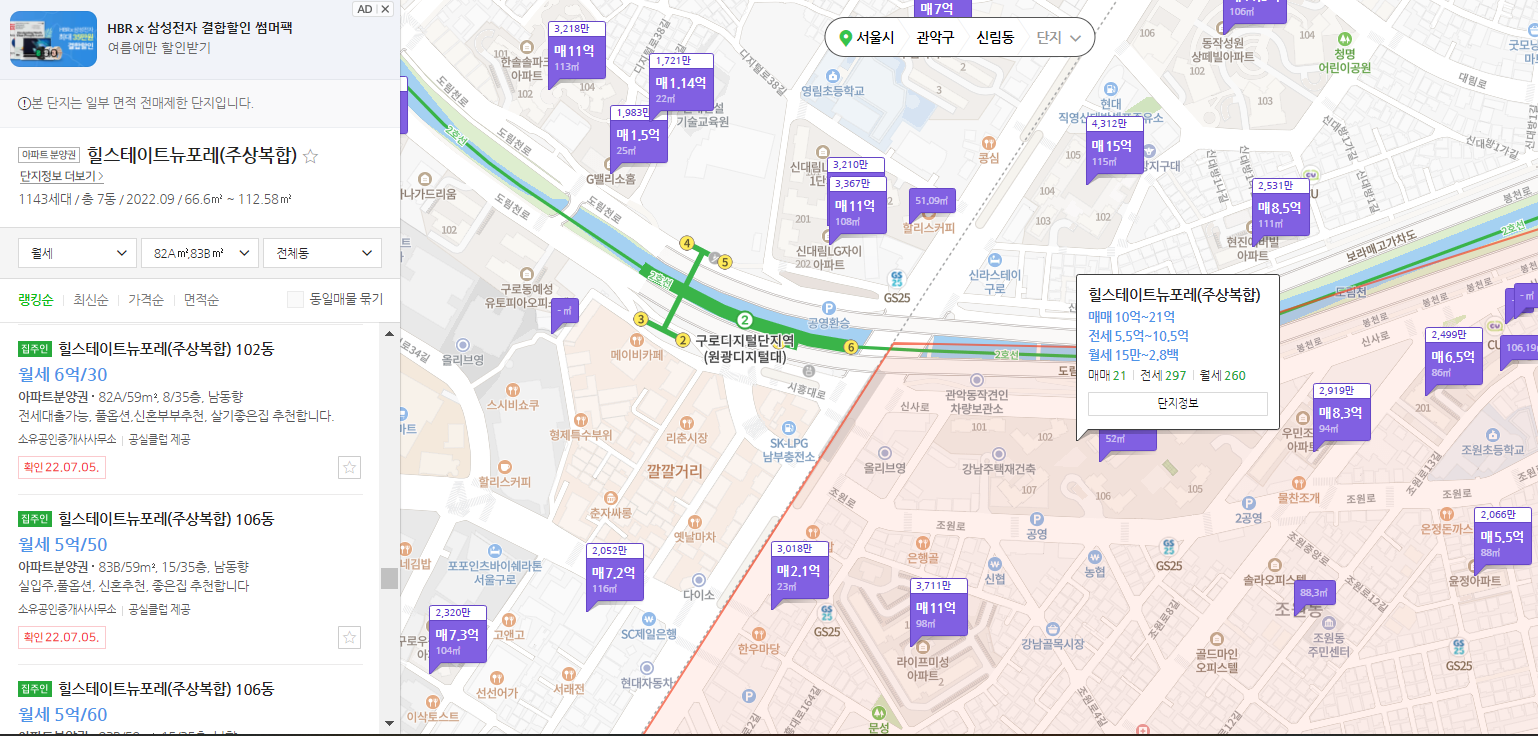Click the AD label on the banner
The width and height of the screenshot is (1538, 736).
(365, 9)
